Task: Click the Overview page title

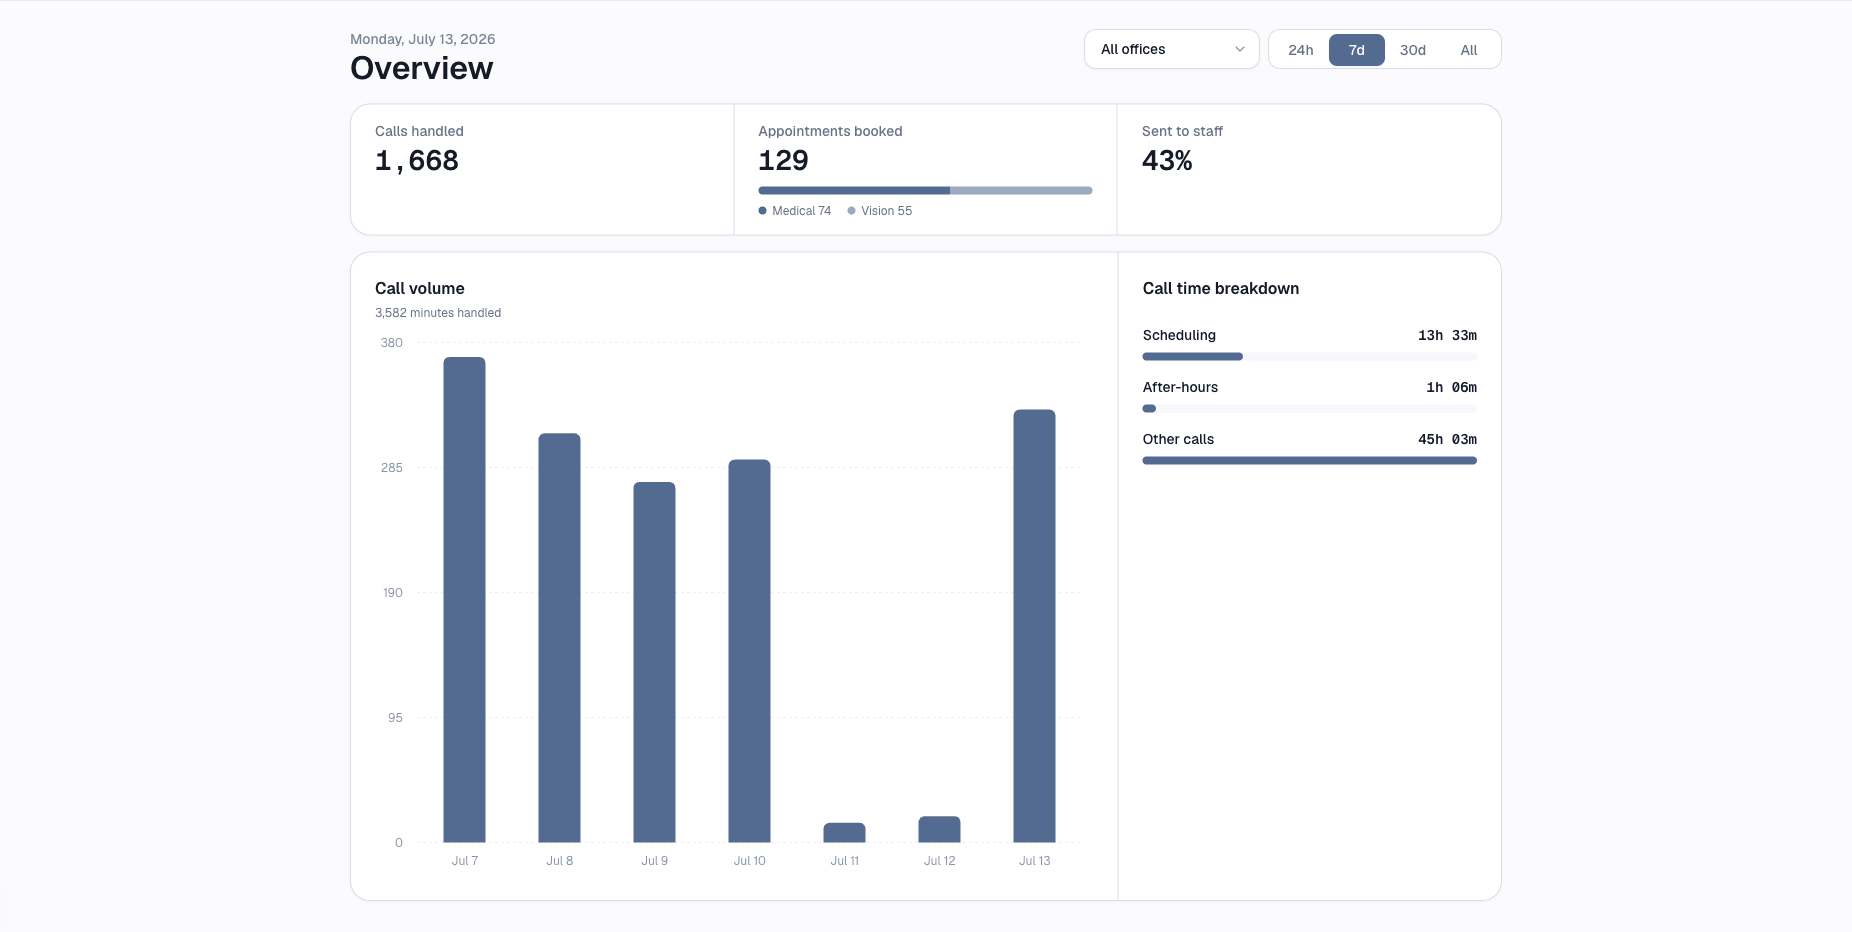Action: click(422, 68)
